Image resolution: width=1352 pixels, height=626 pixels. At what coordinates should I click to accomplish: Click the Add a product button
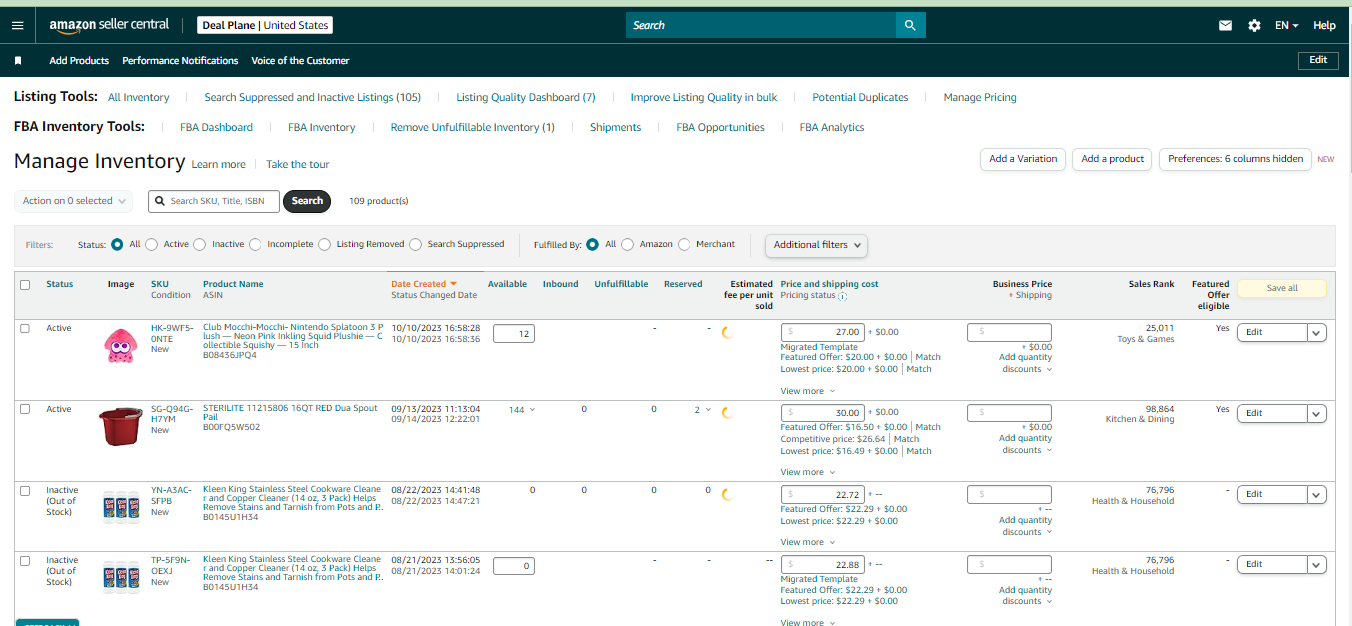click(x=1113, y=159)
